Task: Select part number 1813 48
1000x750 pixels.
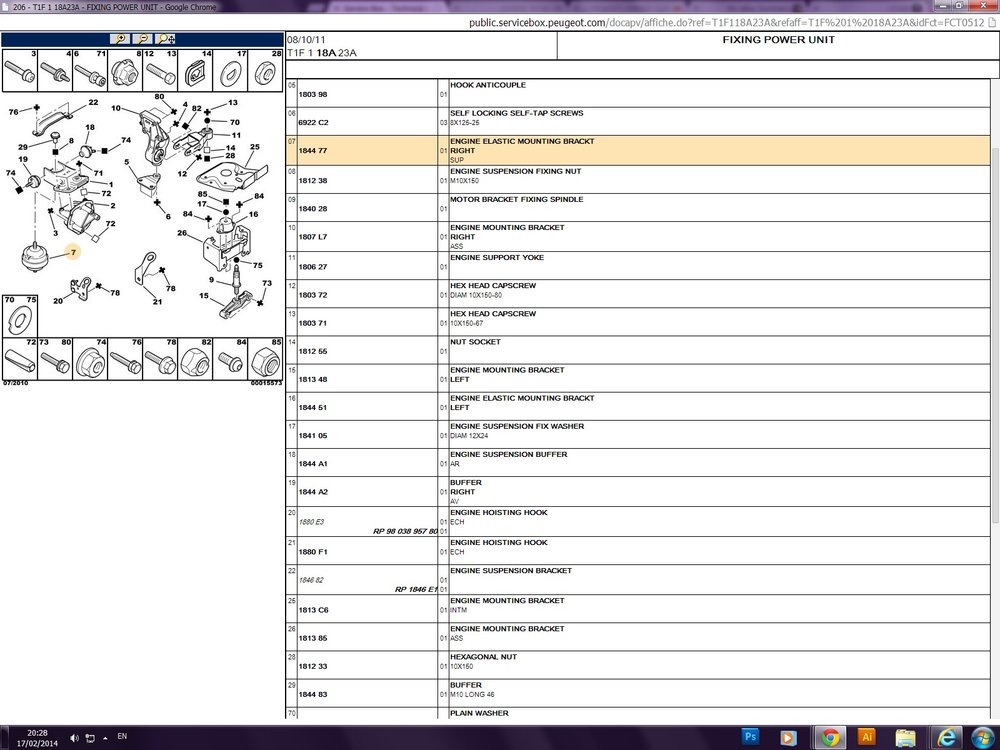Action: click(x=312, y=379)
